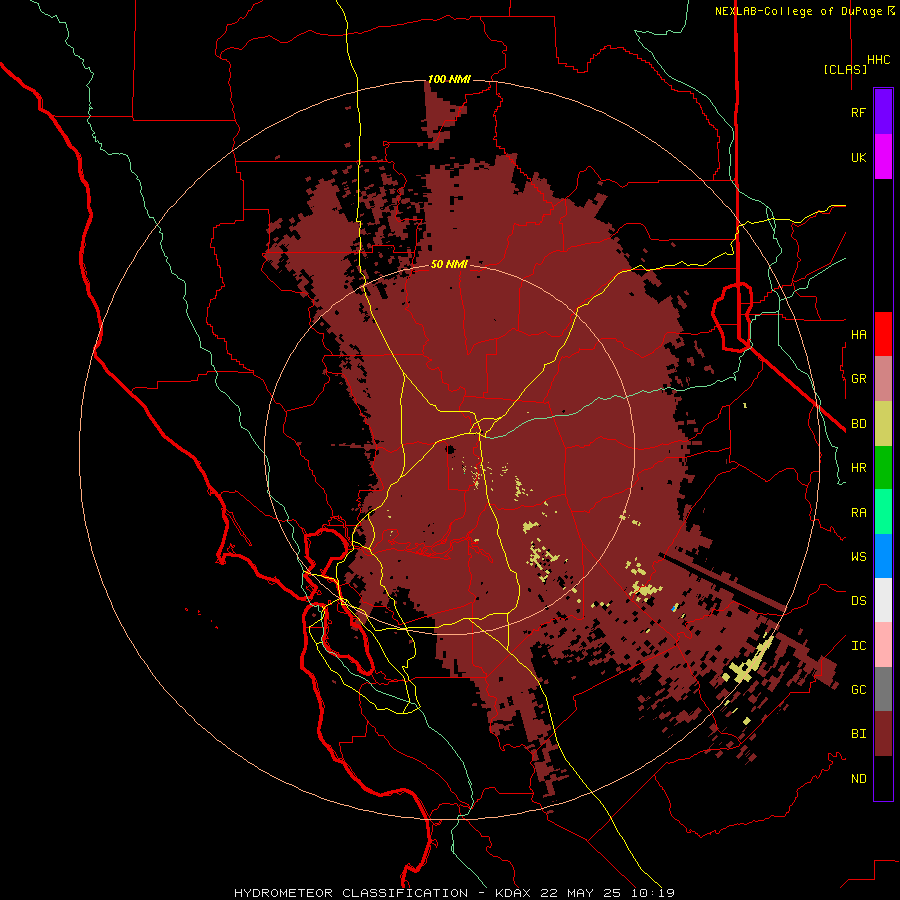The image size is (900, 900).
Task: Click the DS white legend swatch
Action: [x=883, y=600]
